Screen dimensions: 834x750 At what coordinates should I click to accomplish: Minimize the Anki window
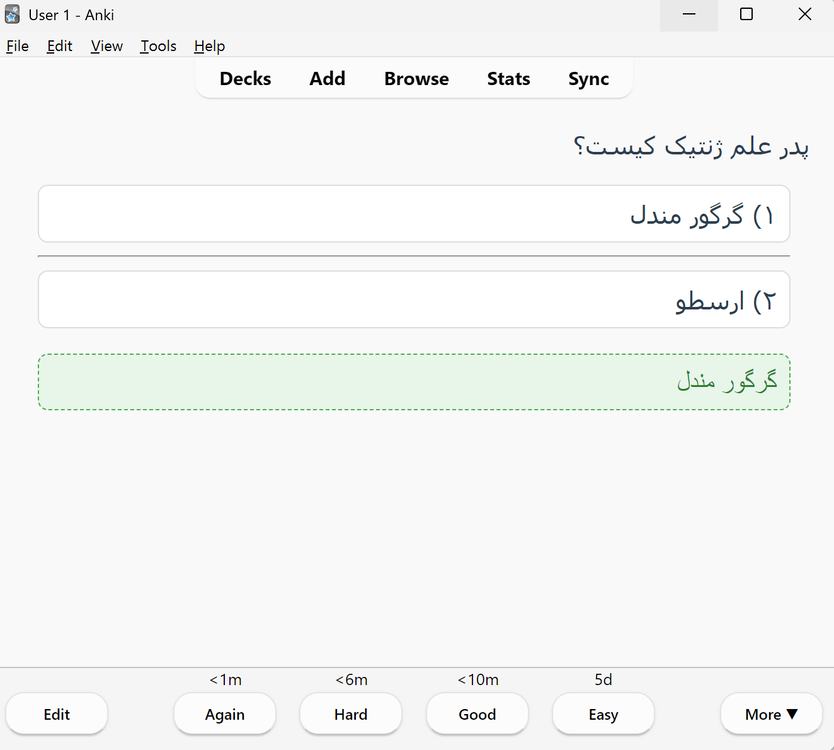(x=689, y=15)
